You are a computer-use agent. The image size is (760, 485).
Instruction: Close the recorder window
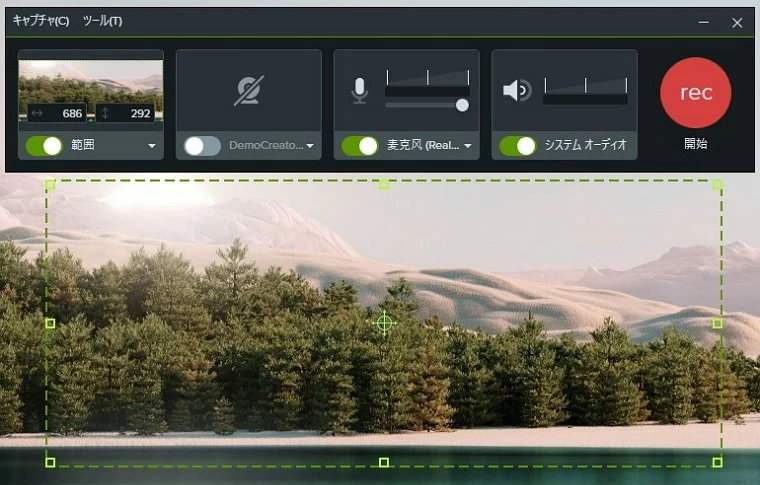click(x=737, y=22)
